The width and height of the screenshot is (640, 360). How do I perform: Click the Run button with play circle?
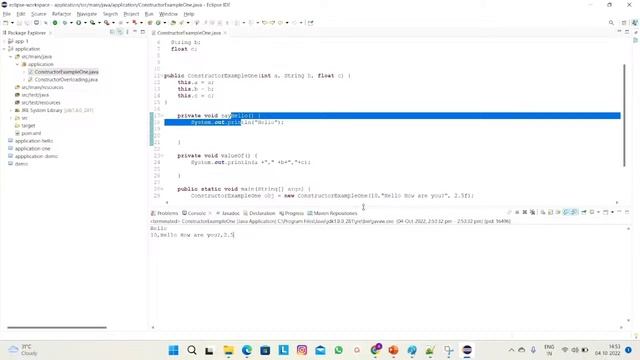pos(78,23)
